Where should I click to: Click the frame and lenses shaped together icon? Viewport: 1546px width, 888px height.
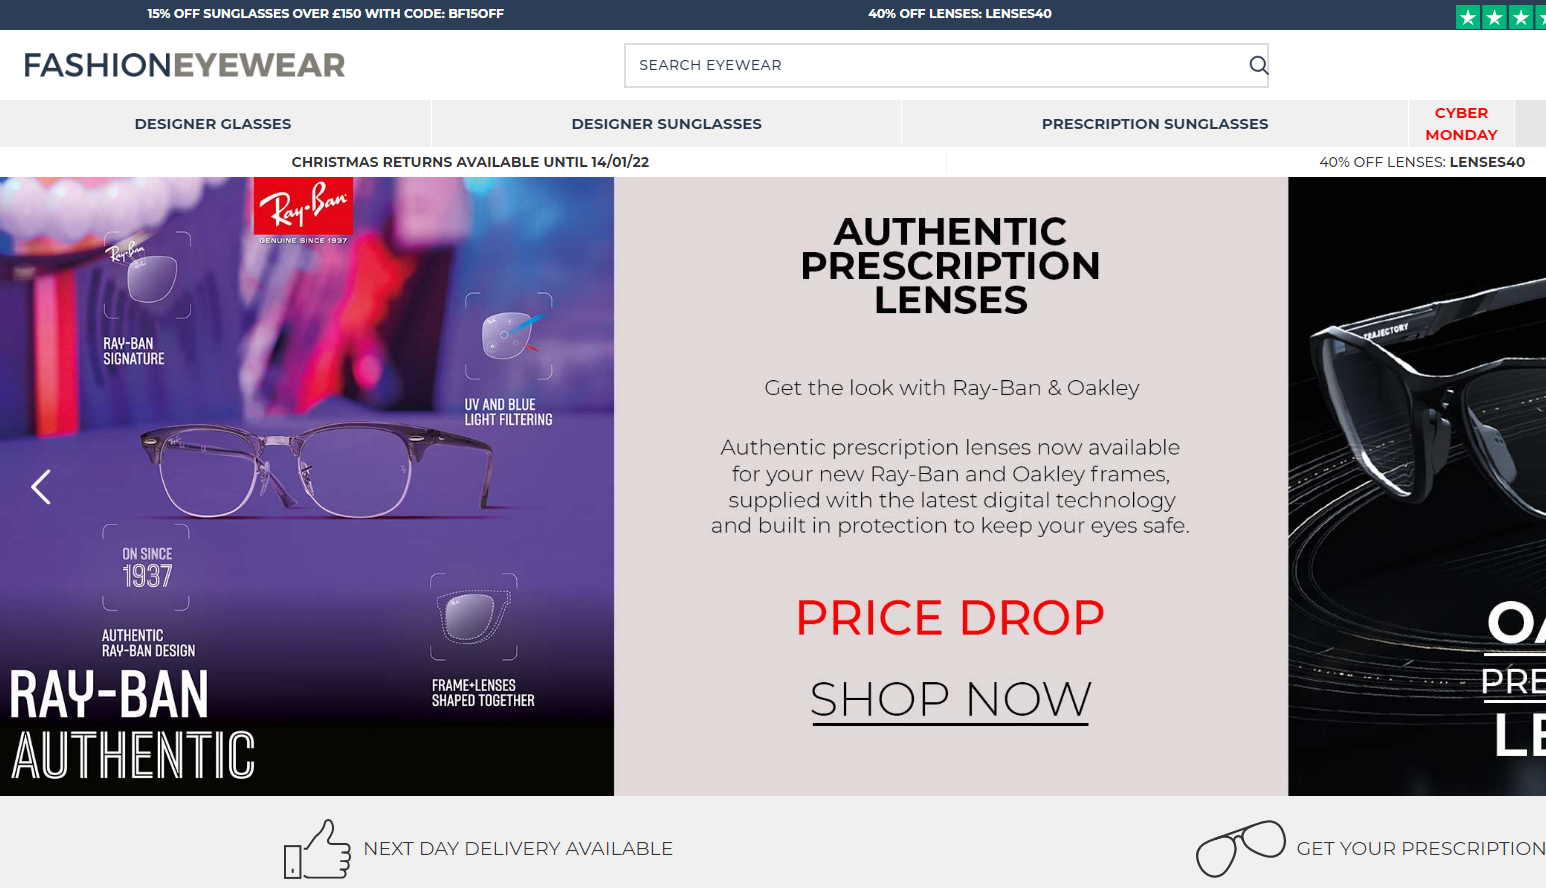point(473,617)
